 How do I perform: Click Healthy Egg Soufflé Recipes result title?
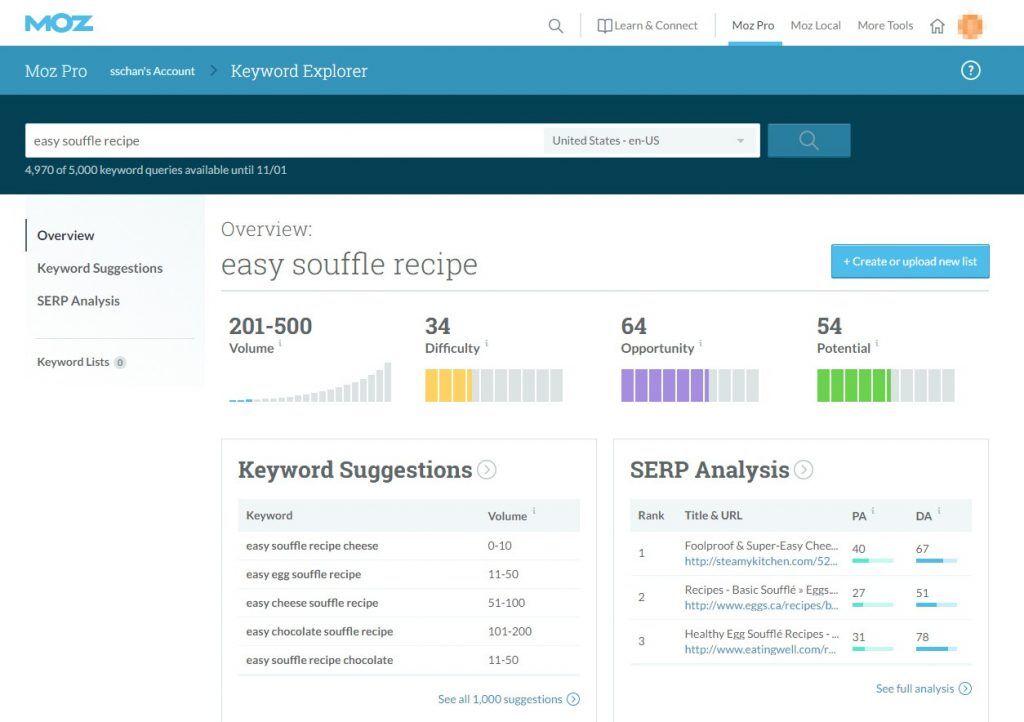tap(761, 634)
